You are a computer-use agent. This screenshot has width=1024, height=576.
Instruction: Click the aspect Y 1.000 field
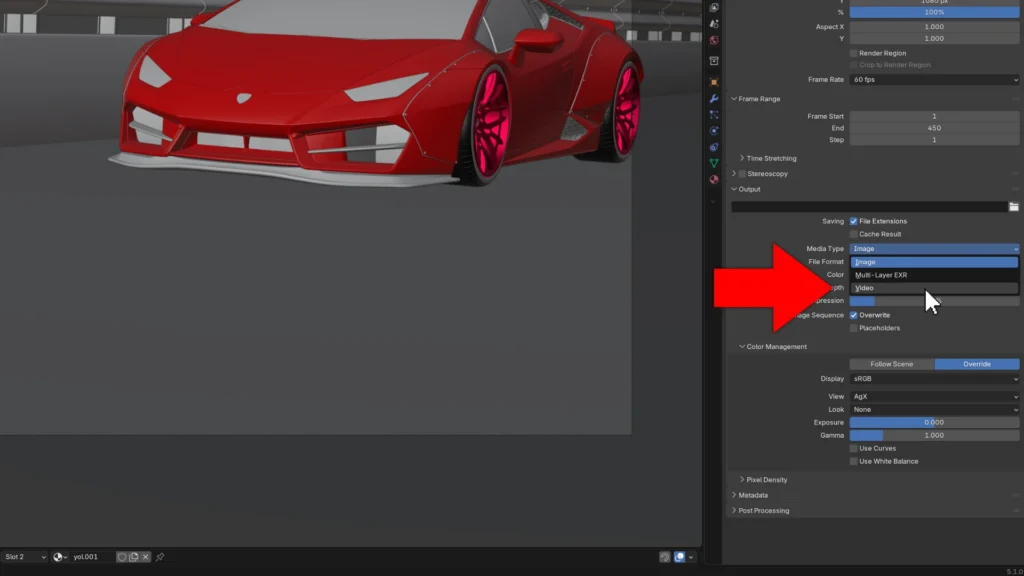click(934, 39)
